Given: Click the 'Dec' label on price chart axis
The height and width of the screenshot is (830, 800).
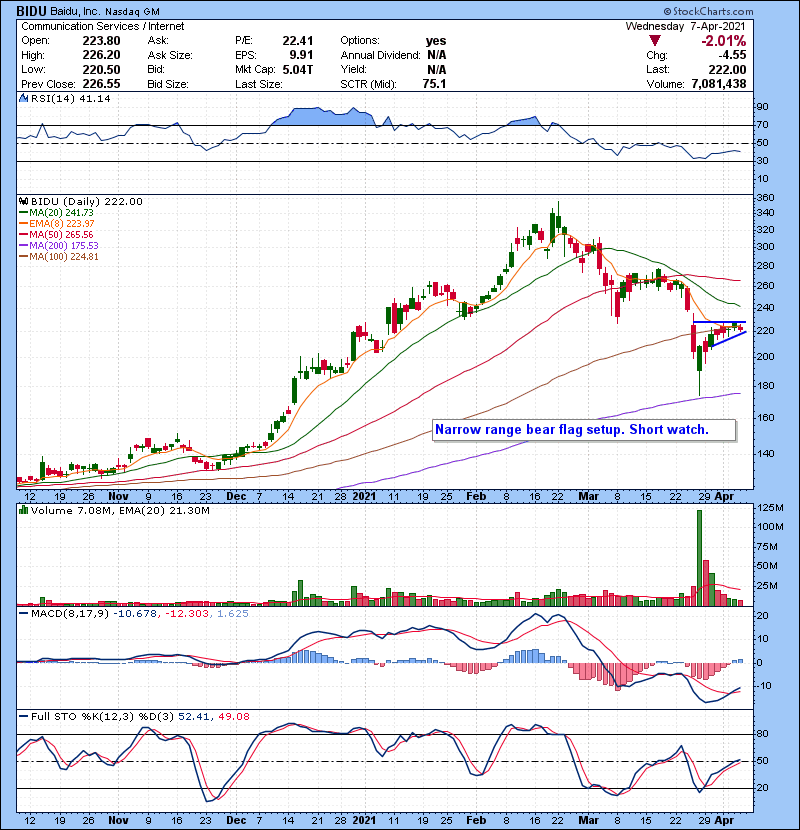Looking at the screenshot, I should point(236,496).
